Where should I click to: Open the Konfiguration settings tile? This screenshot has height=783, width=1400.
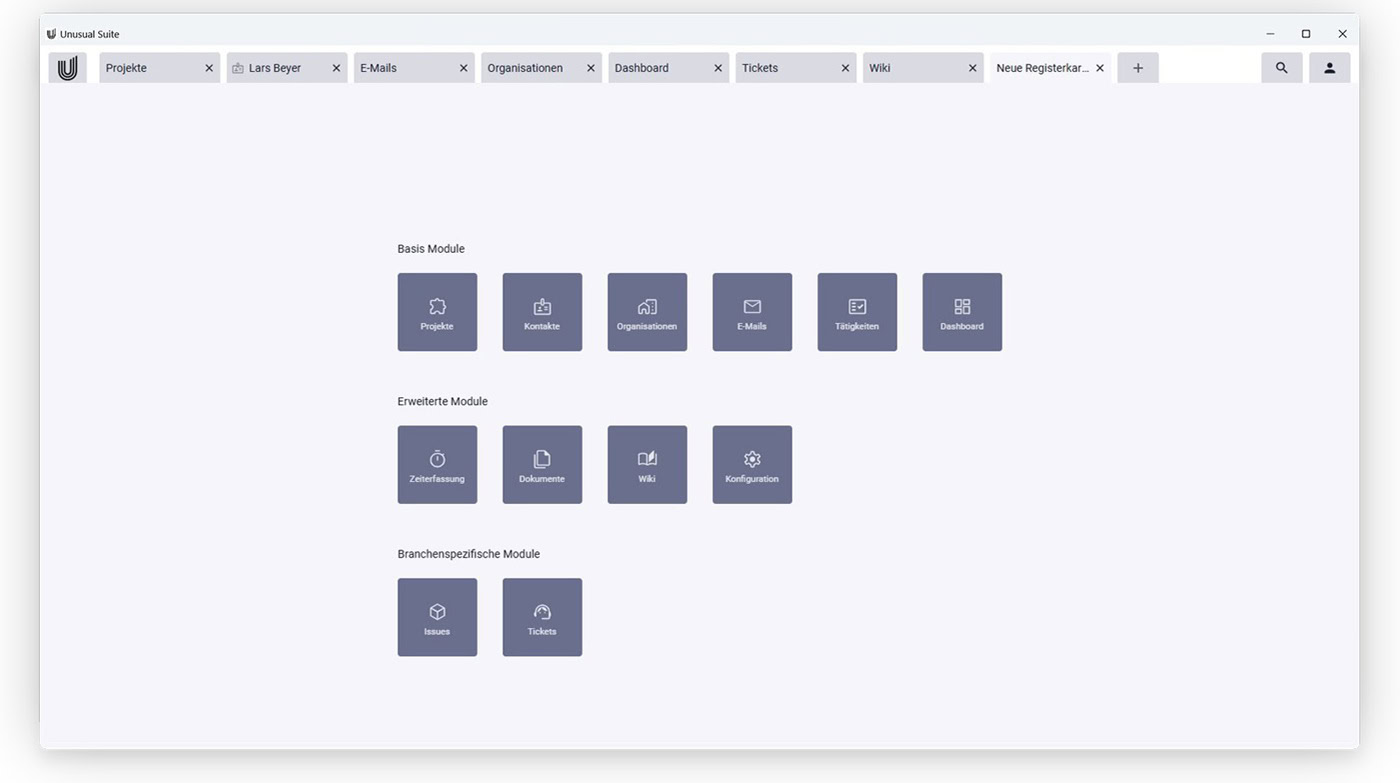(752, 465)
